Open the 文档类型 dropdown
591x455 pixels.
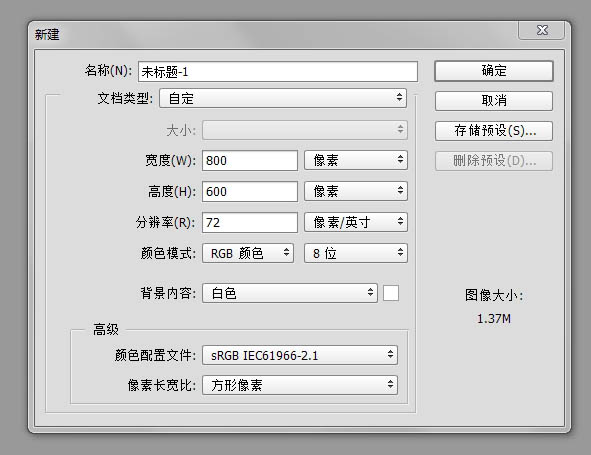tap(283, 98)
